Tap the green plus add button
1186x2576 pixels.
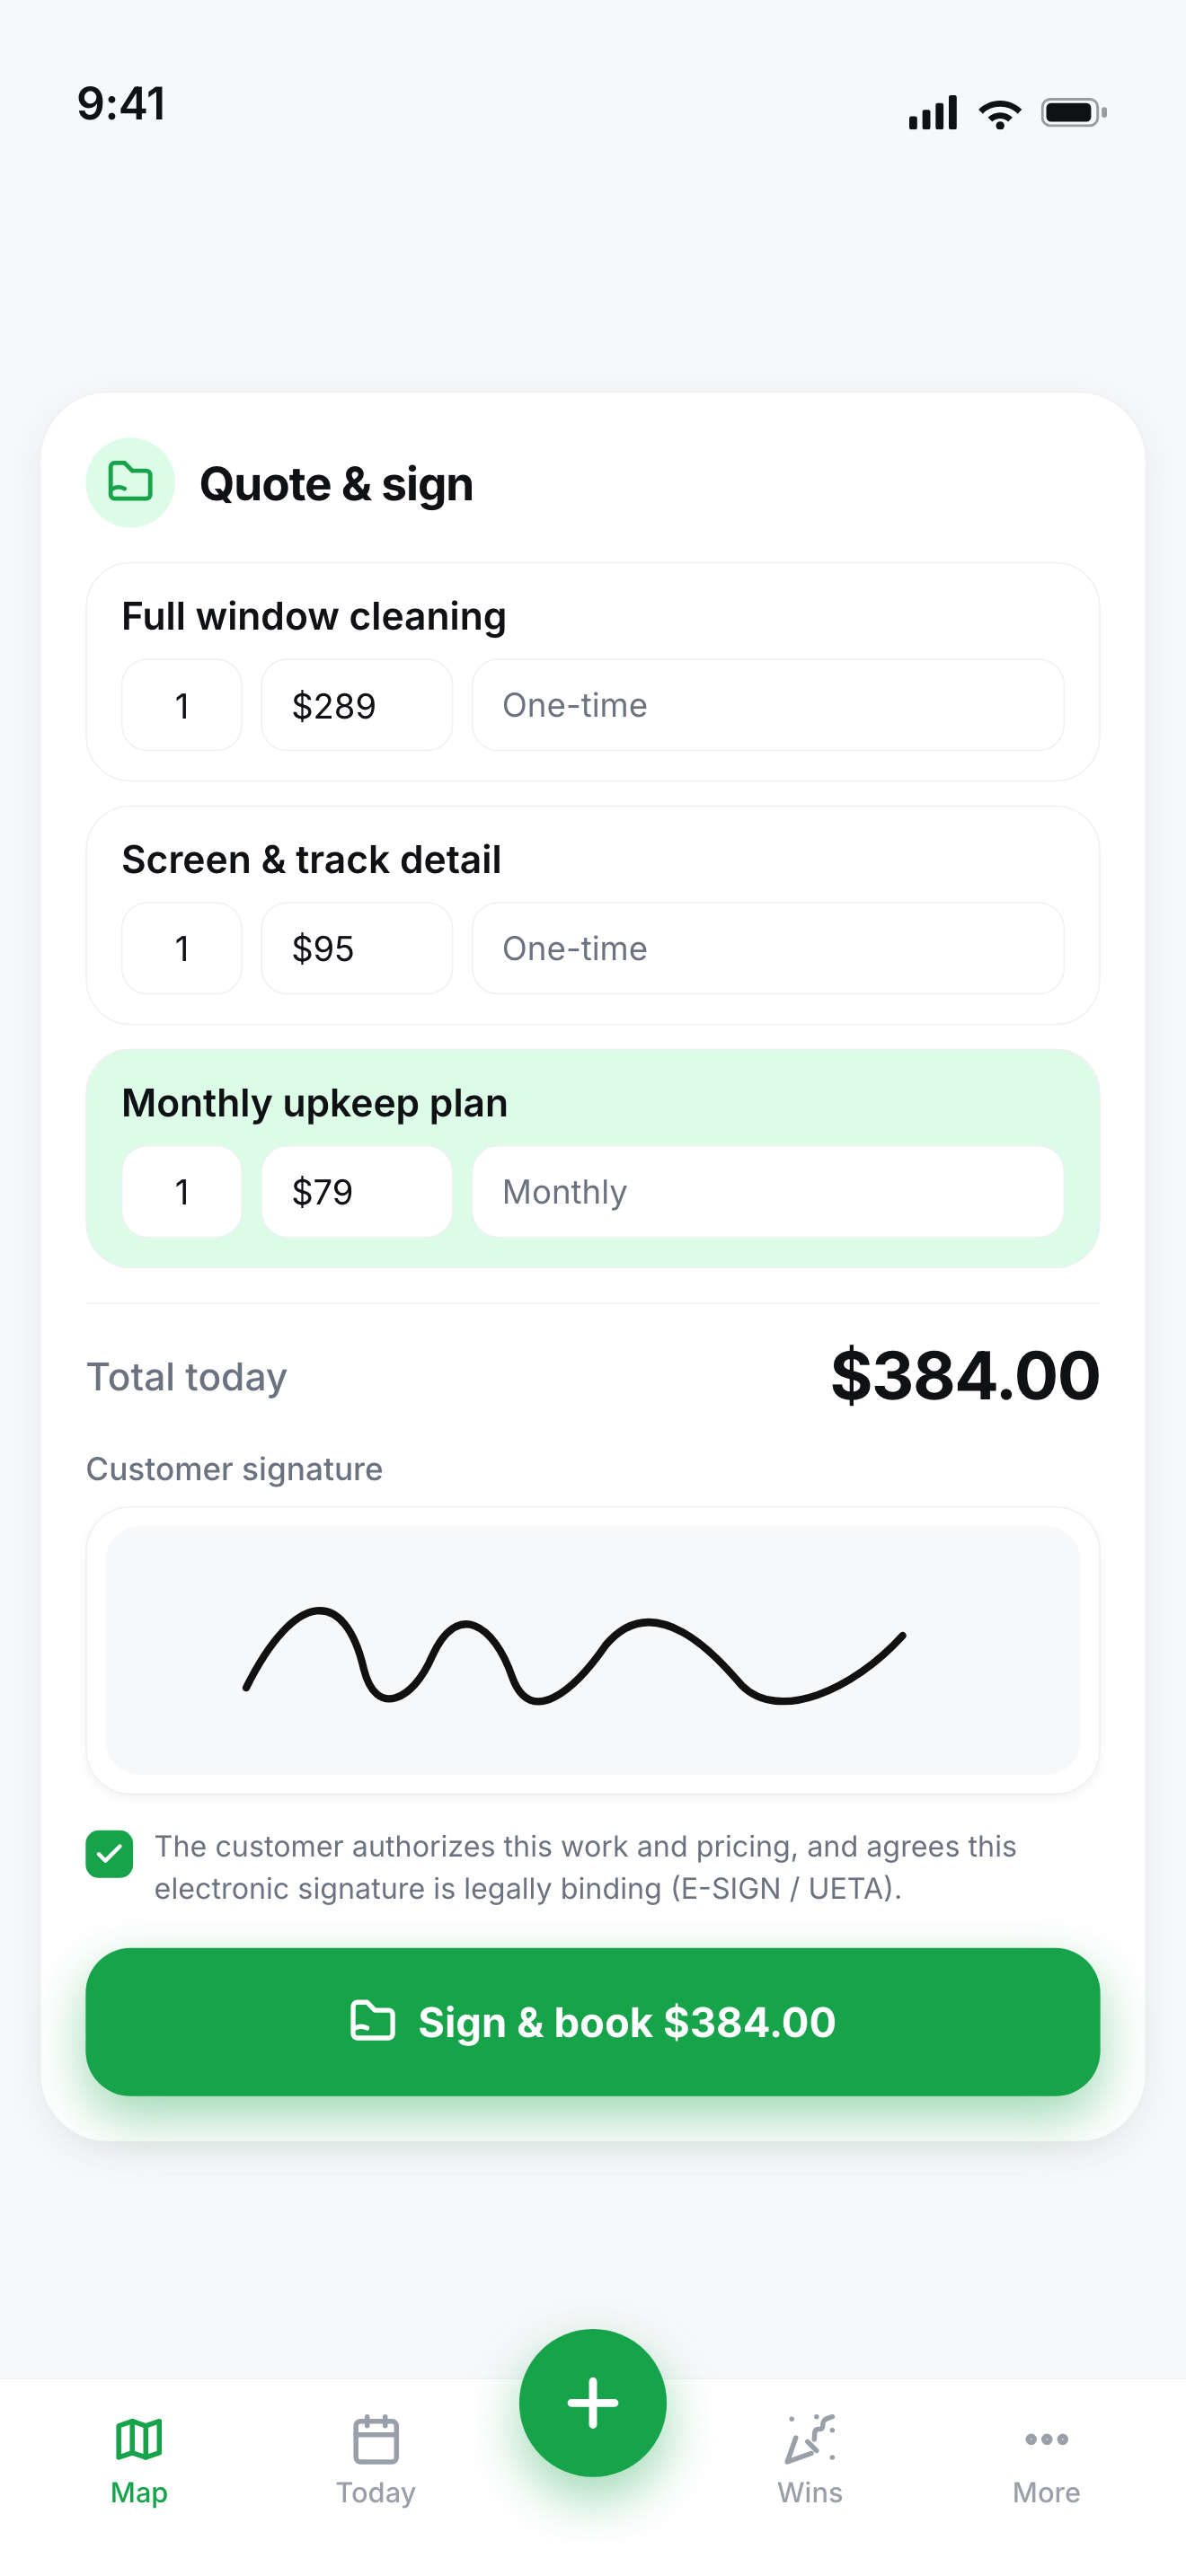[x=593, y=2402]
